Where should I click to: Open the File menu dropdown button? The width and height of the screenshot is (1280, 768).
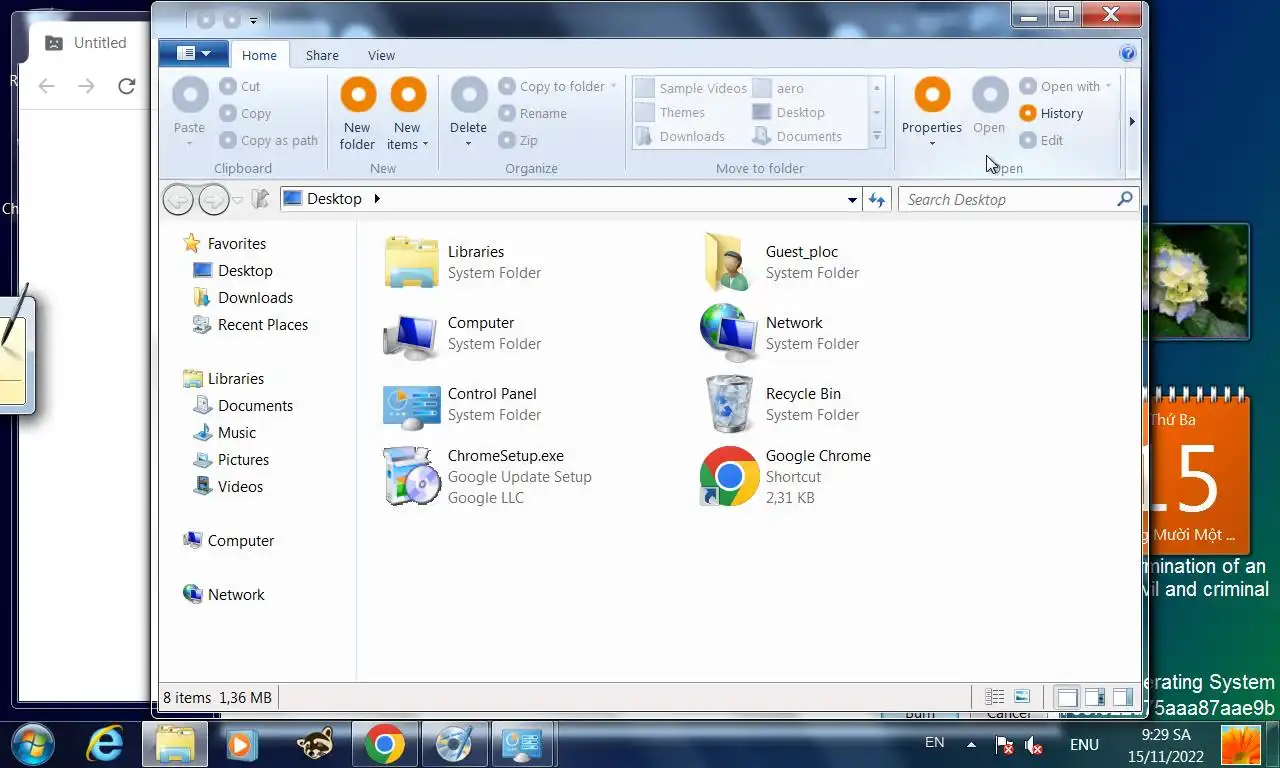[x=193, y=53]
